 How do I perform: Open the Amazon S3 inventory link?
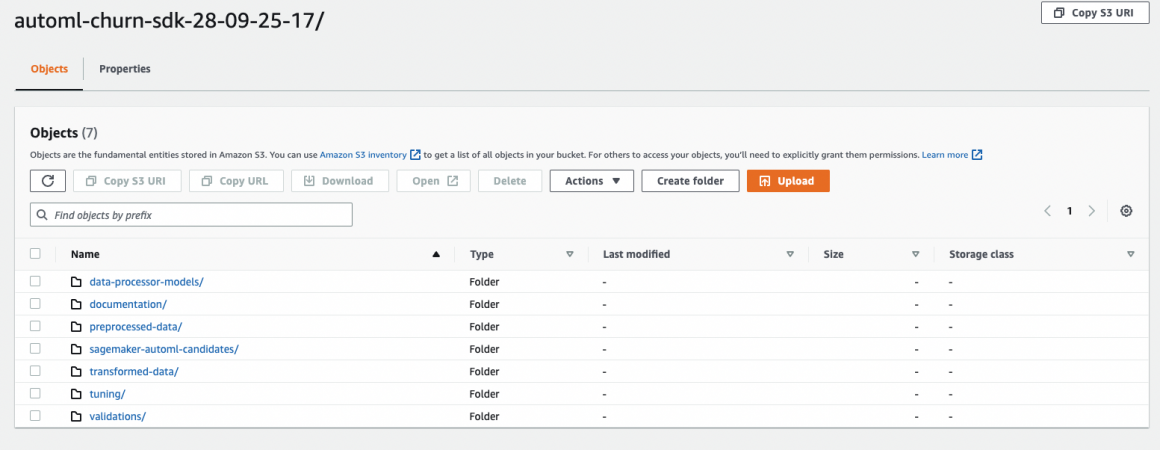click(x=363, y=155)
